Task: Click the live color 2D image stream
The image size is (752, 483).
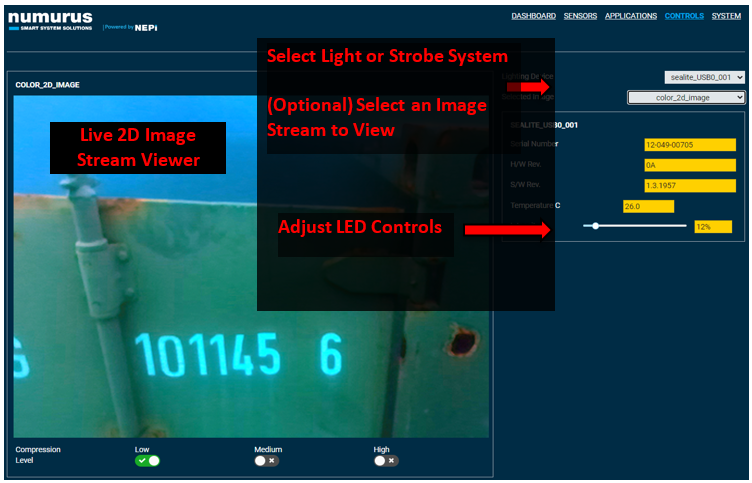Action: point(251,266)
